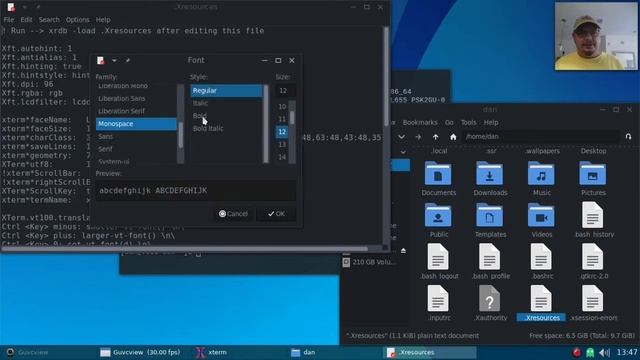Open the Options menu in editor
The width and height of the screenshot is (640, 360).
pyautogui.click(x=78, y=20)
